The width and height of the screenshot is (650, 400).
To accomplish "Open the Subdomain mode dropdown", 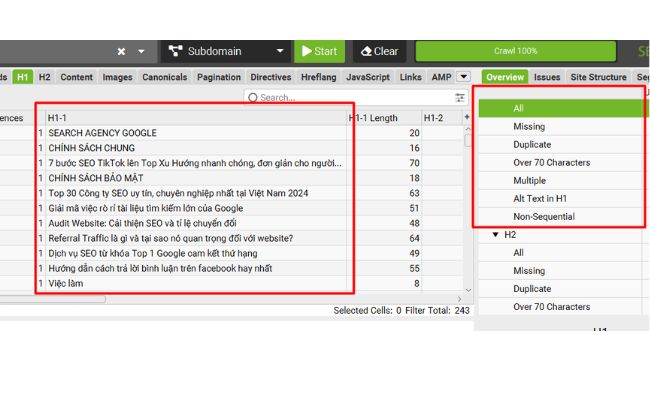I will (225, 51).
